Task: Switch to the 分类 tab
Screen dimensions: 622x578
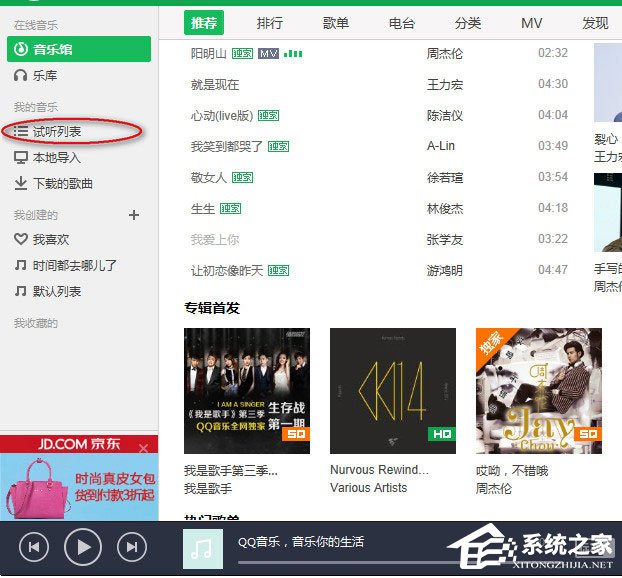Action: [x=468, y=23]
